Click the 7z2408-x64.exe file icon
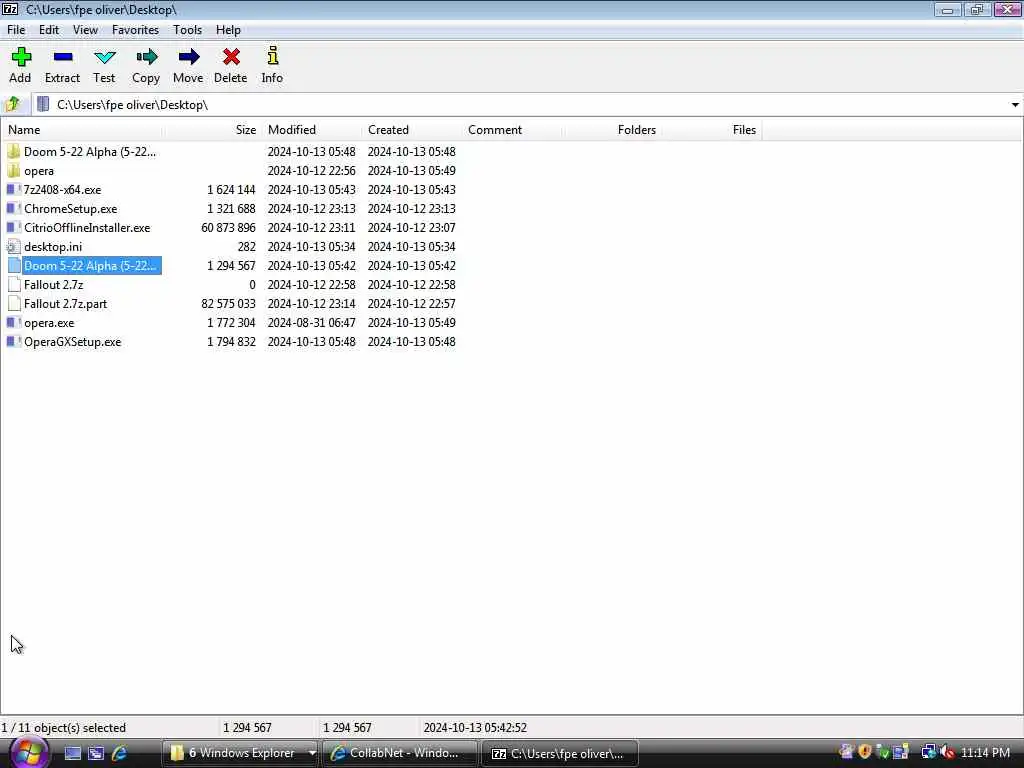This screenshot has width=1024, height=768. tap(14, 189)
